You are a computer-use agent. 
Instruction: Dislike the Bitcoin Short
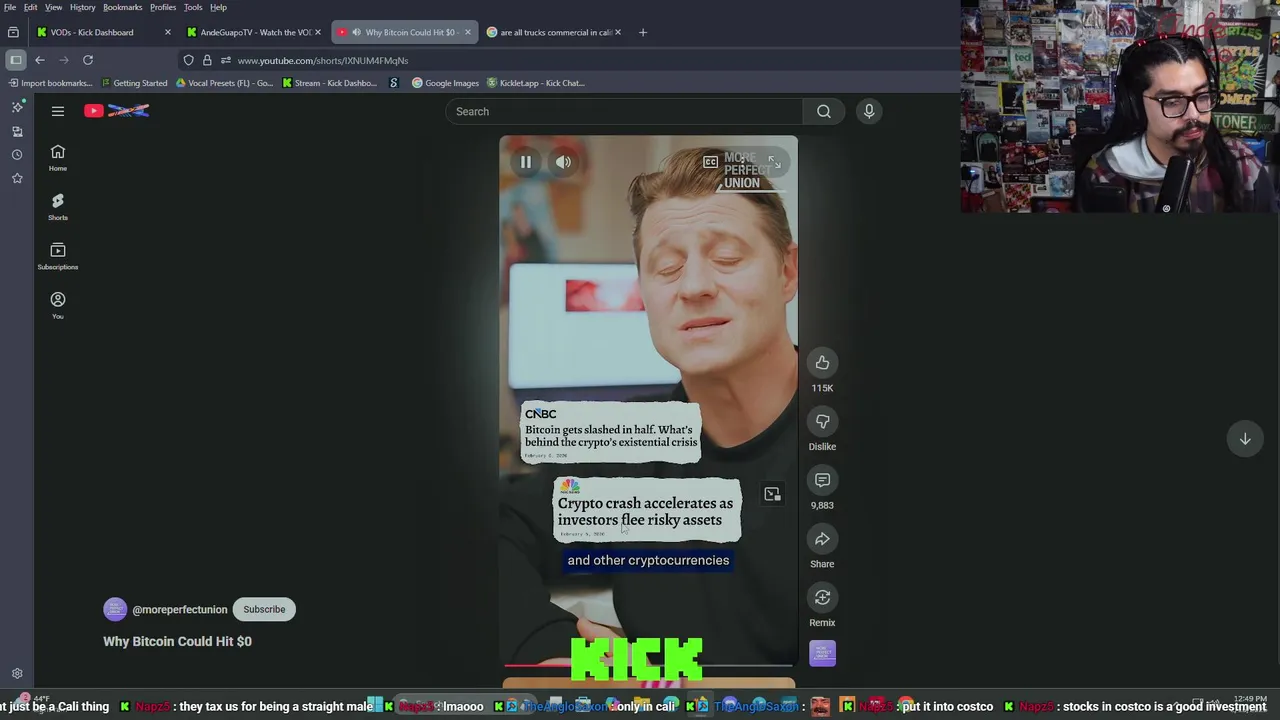coord(822,422)
